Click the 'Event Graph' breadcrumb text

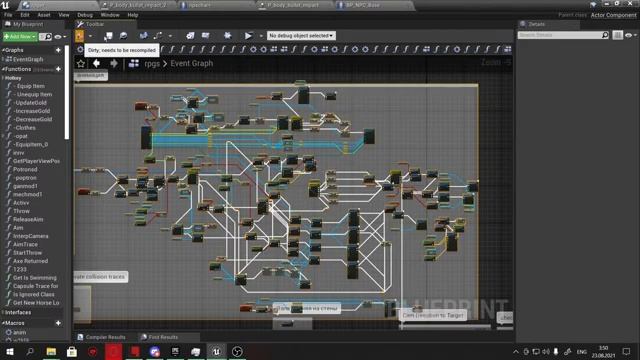(192, 64)
